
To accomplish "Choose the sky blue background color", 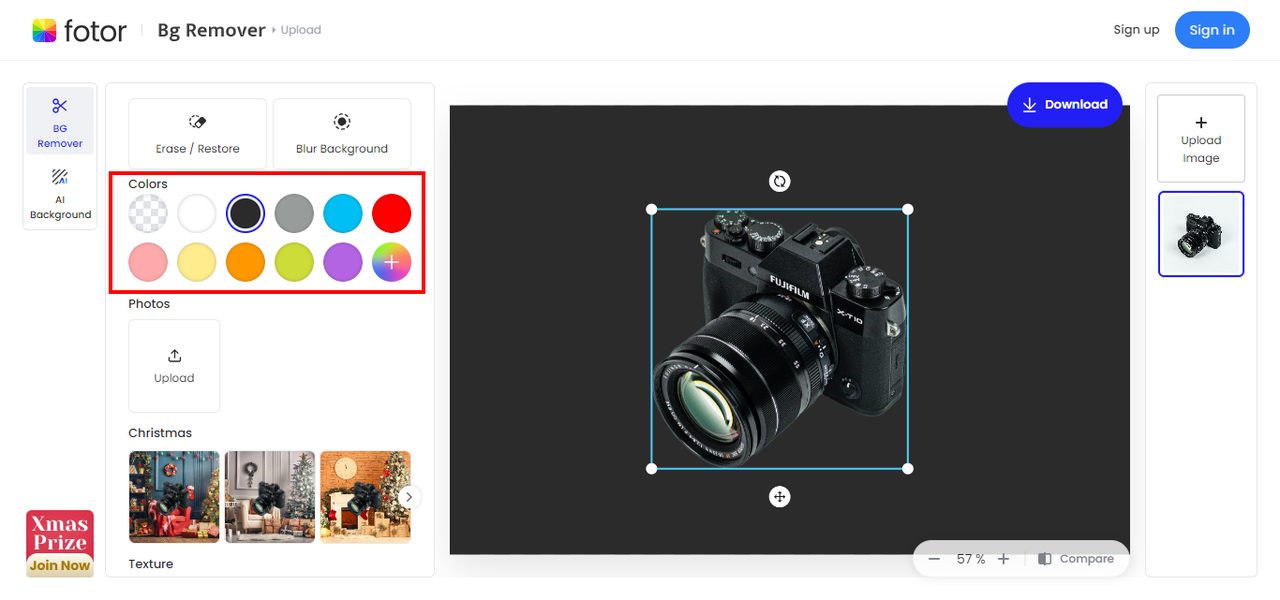I will pyautogui.click(x=343, y=213).
